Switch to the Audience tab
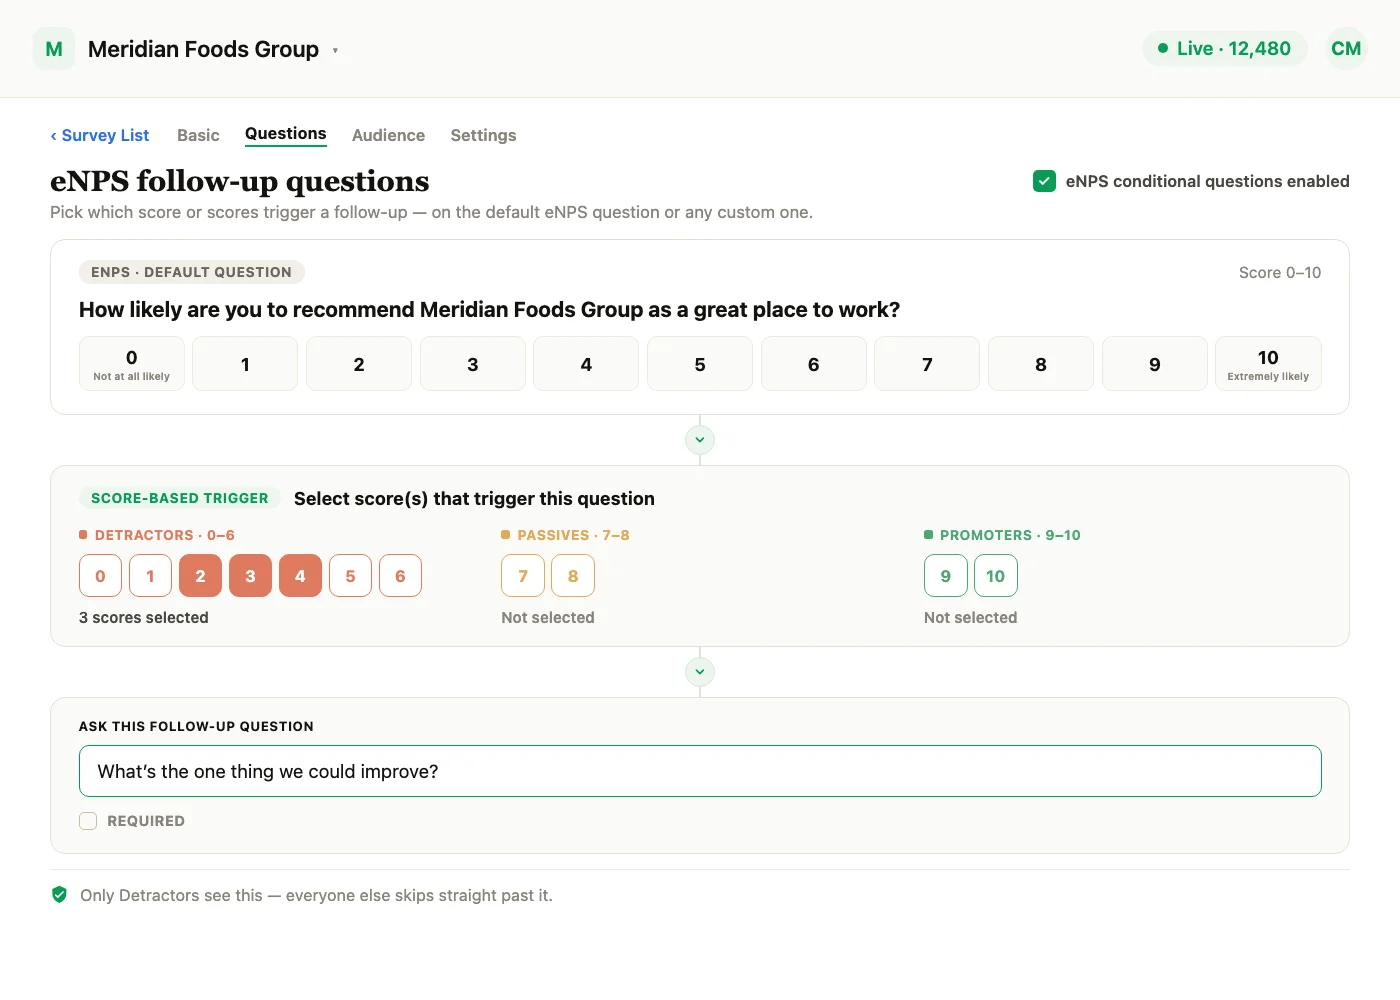 pyautogui.click(x=388, y=135)
